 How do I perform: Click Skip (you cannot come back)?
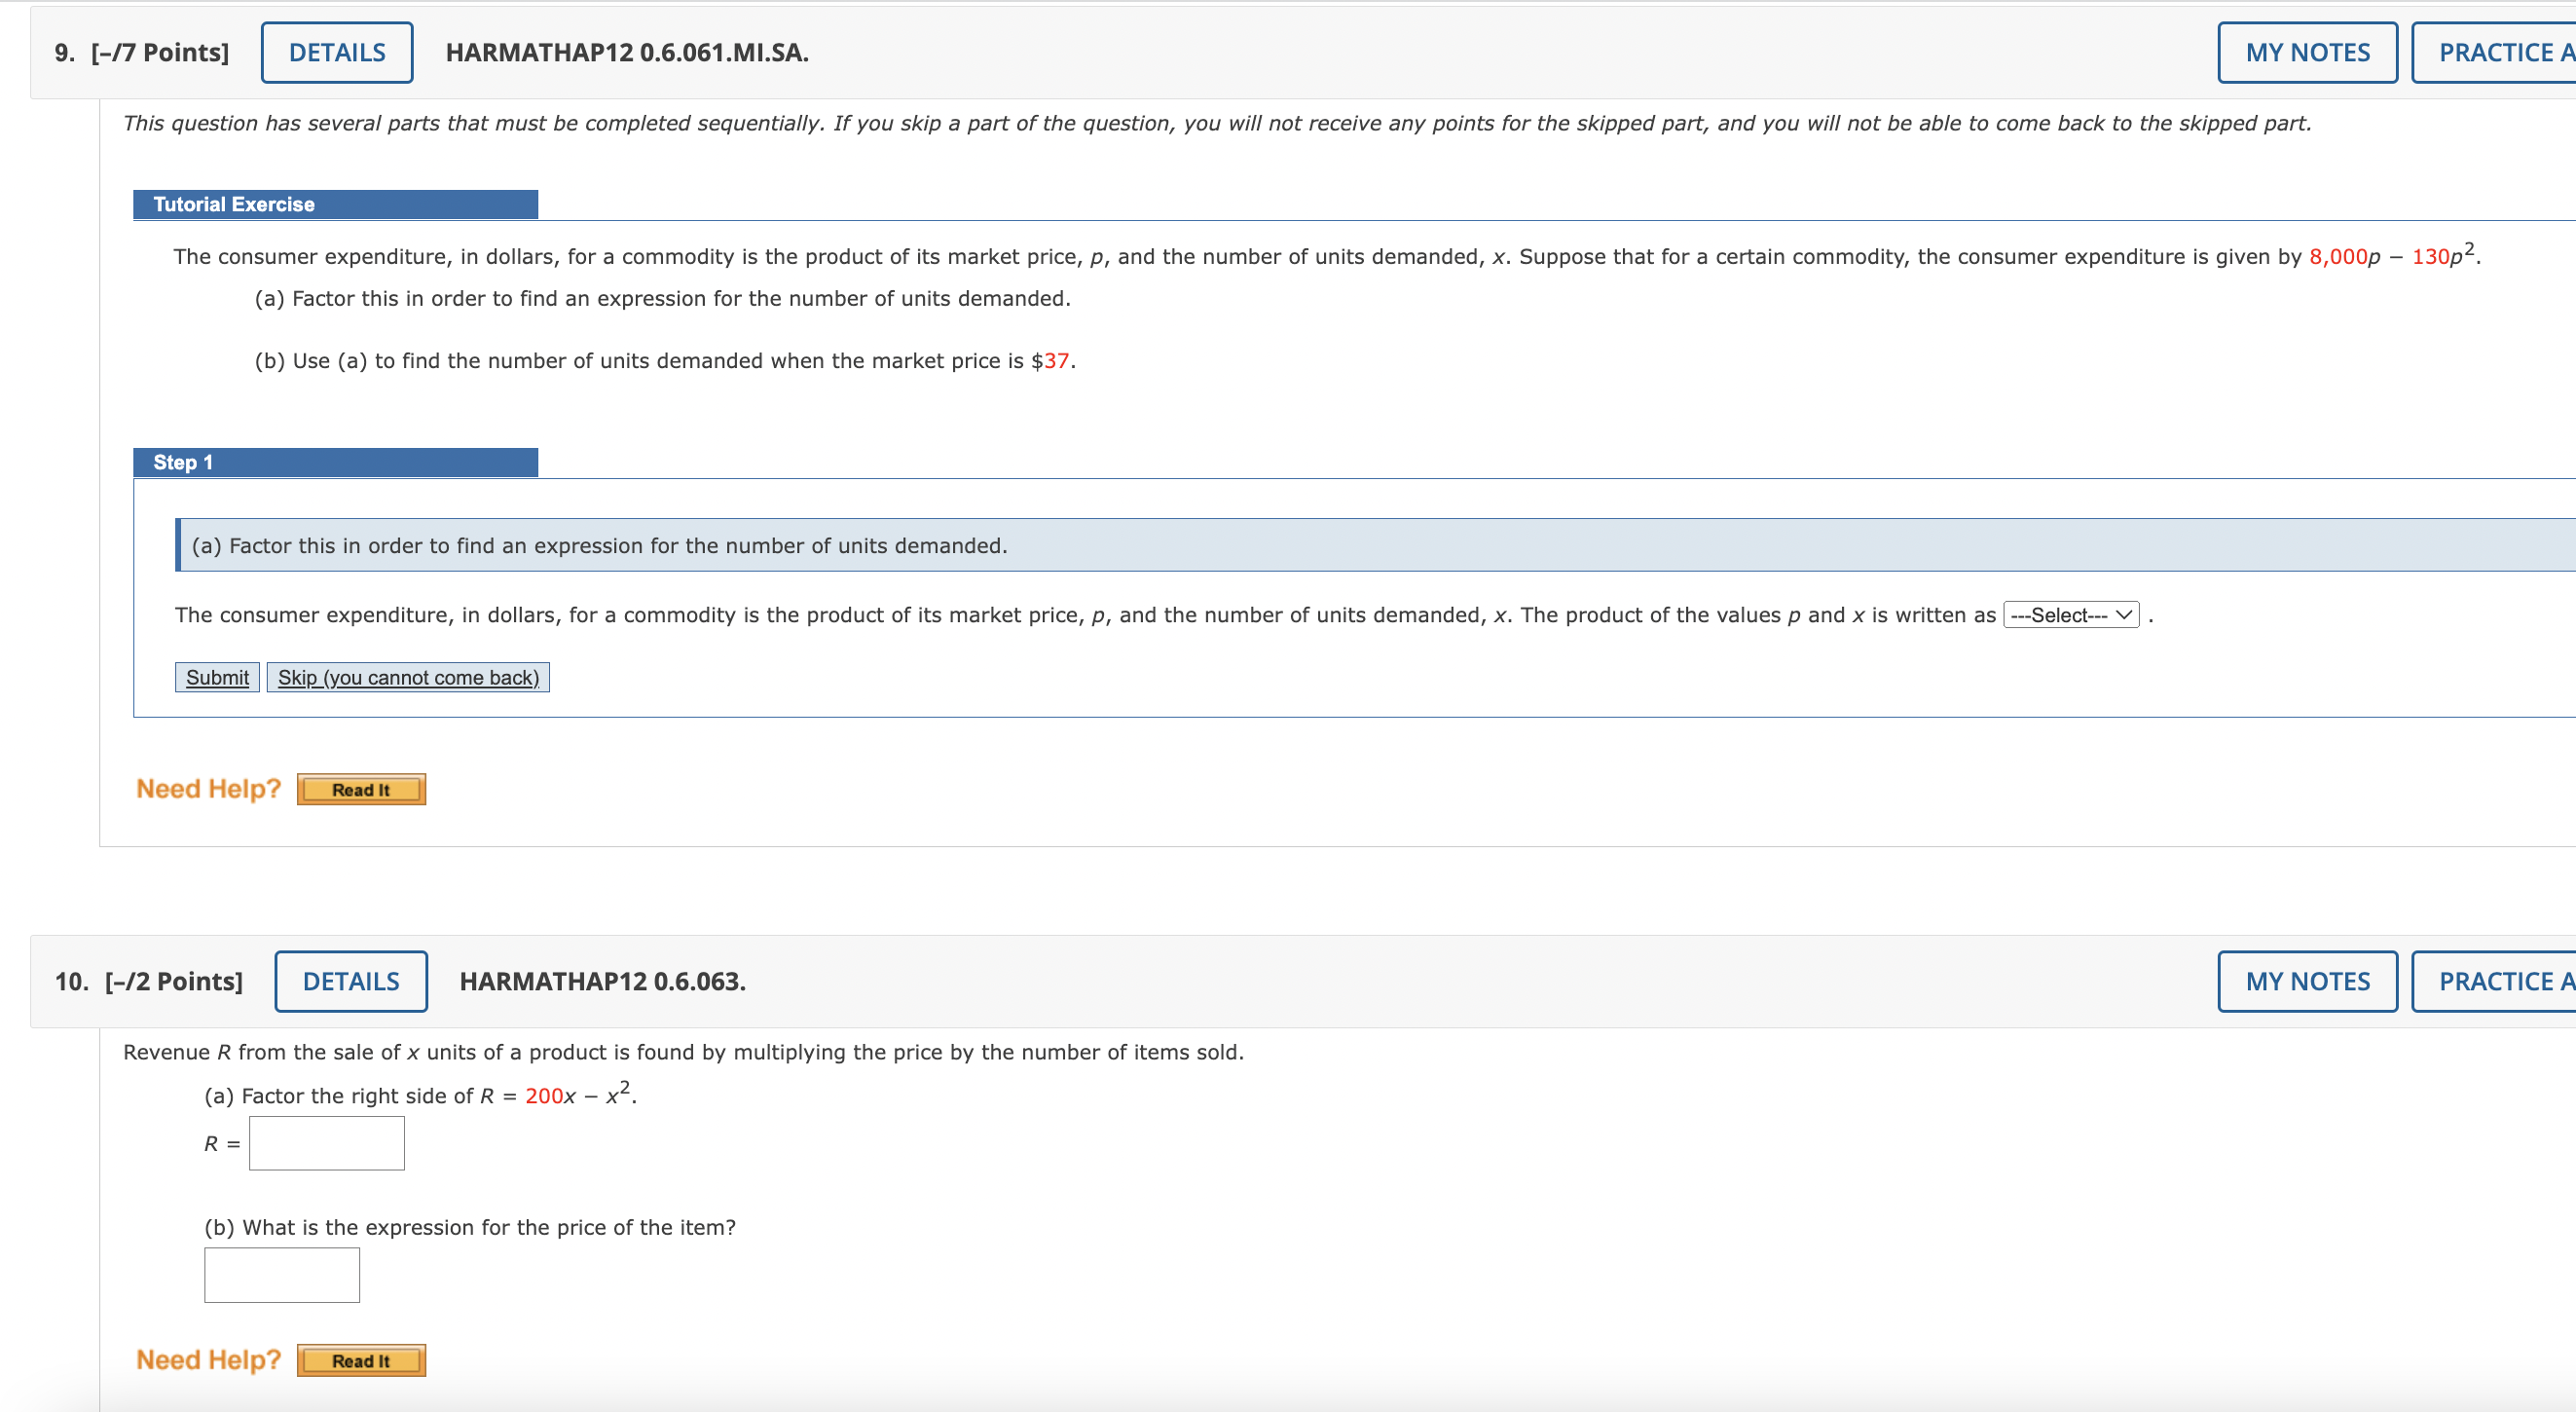point(407,677)
